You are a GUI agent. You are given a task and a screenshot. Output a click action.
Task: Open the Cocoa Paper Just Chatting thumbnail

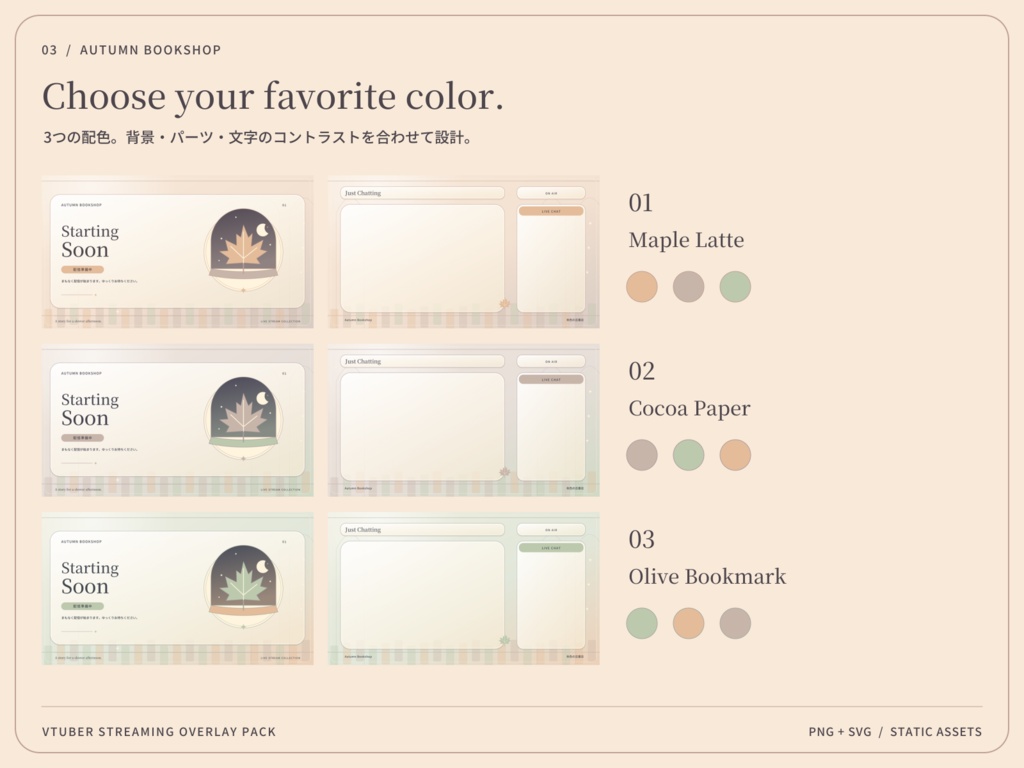[464, 421]
